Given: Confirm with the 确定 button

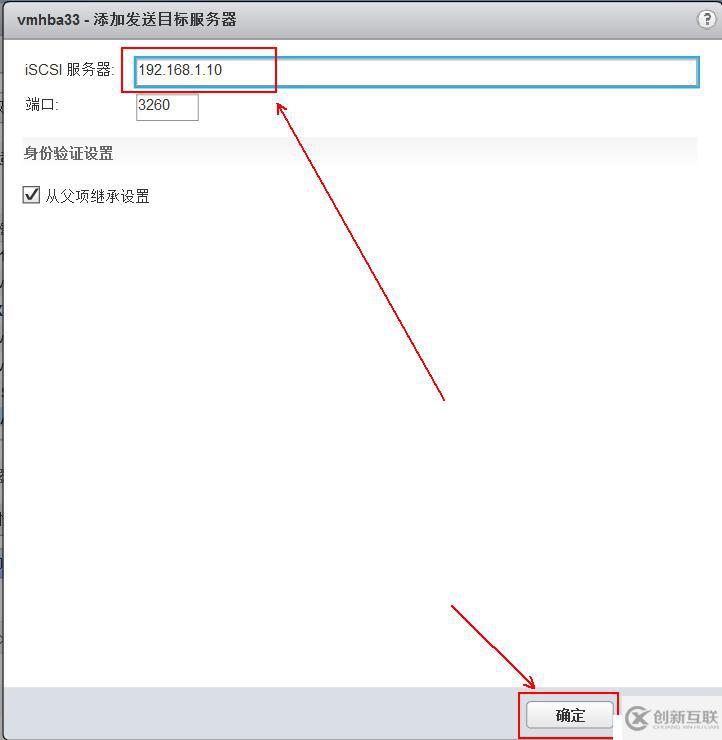Looking at the screenshot, I should point(570,715).
